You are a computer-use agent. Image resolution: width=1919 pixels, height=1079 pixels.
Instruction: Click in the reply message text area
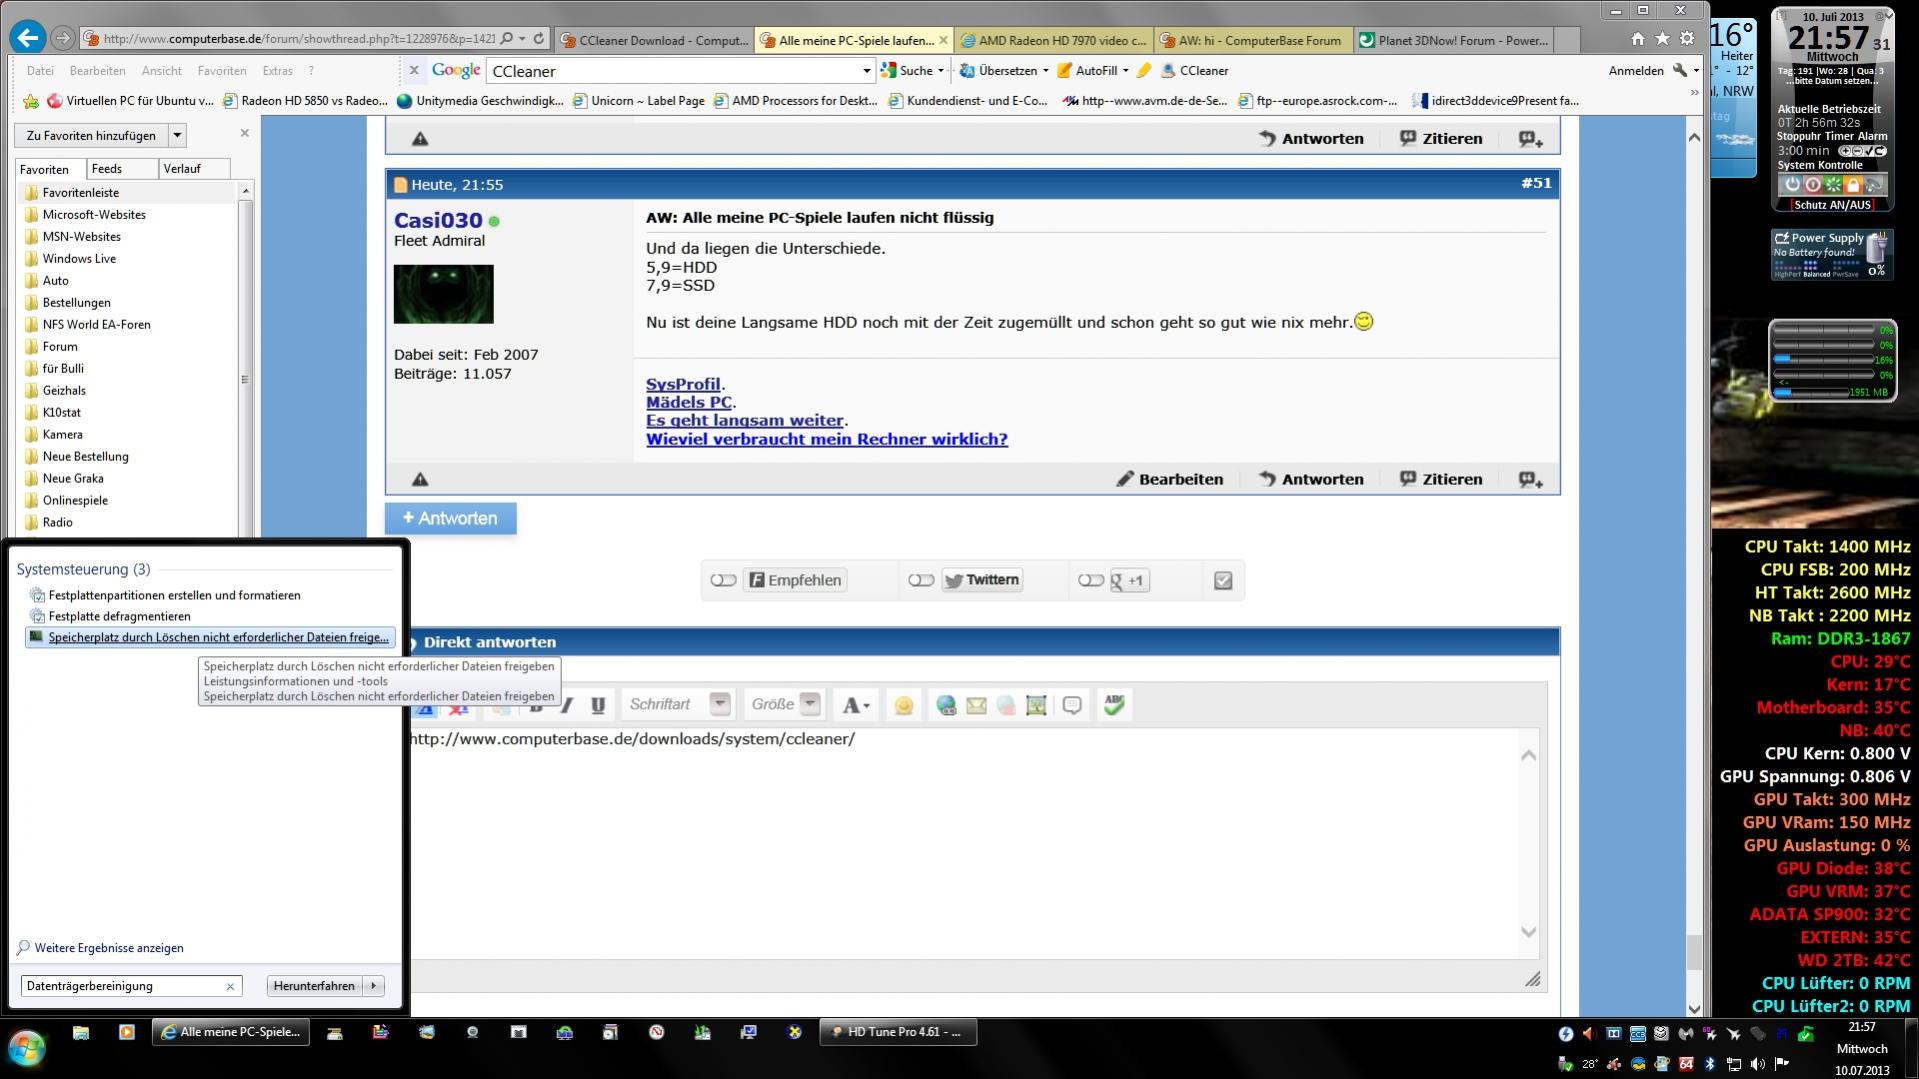(x=964, y=844)
